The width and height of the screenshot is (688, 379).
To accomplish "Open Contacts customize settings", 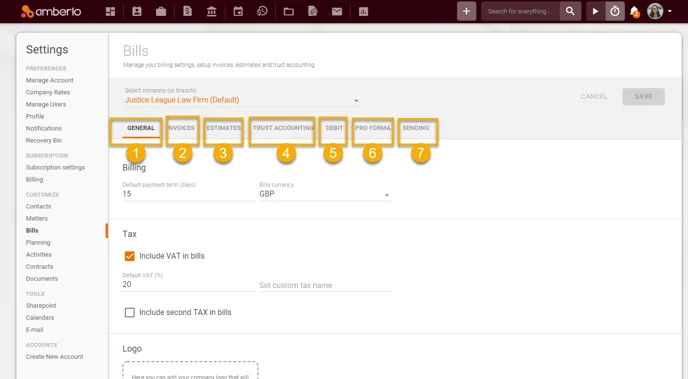I will coord(38,206).
